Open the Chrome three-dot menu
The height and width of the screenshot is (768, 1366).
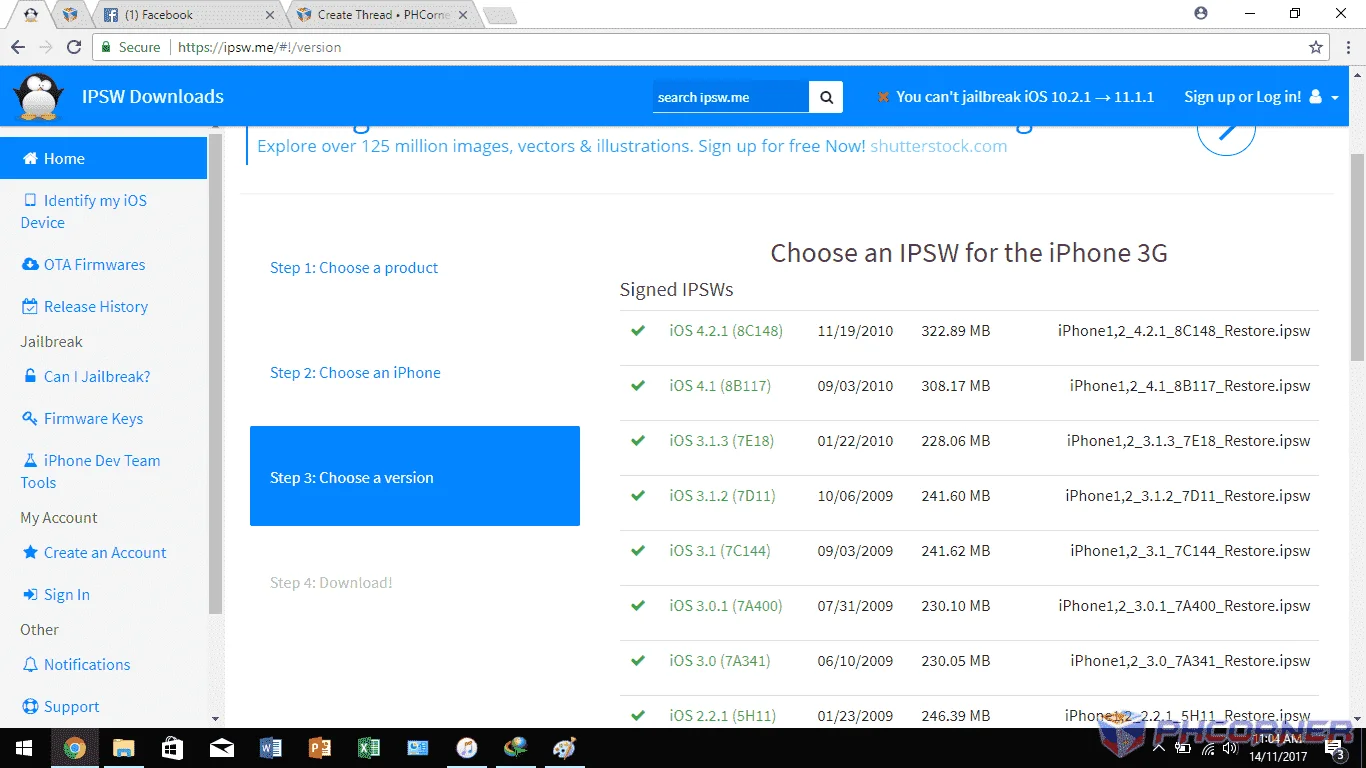click(x=1347, y=47)
